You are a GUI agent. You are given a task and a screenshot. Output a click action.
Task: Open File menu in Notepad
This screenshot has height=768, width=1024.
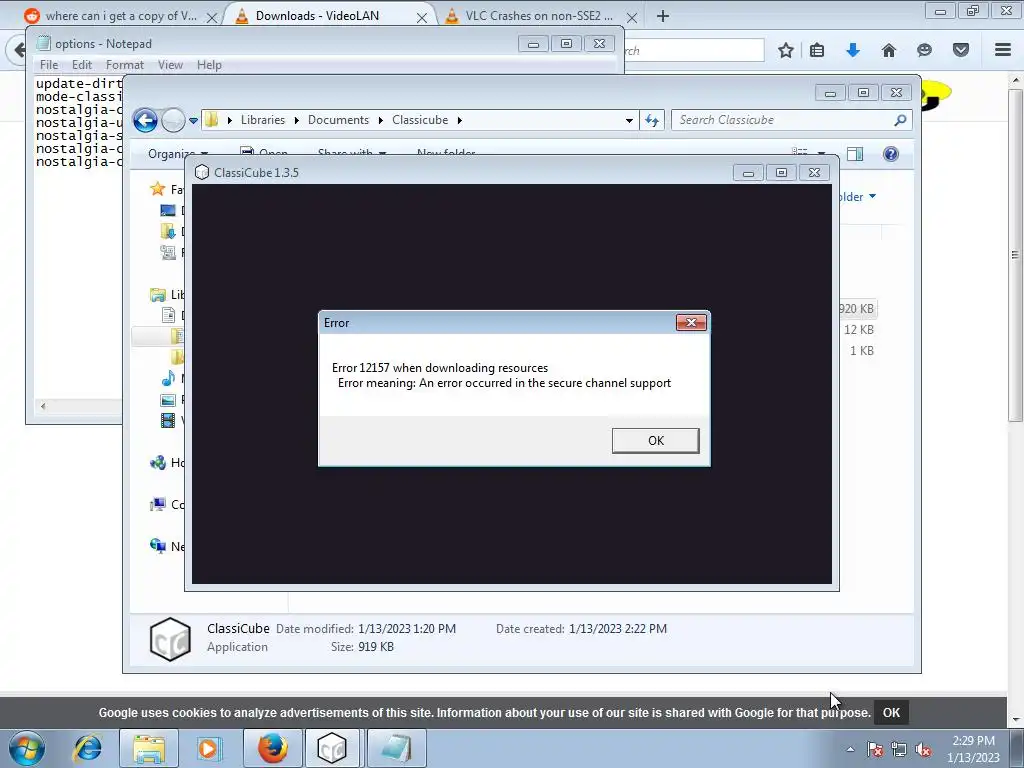point(48,65)
